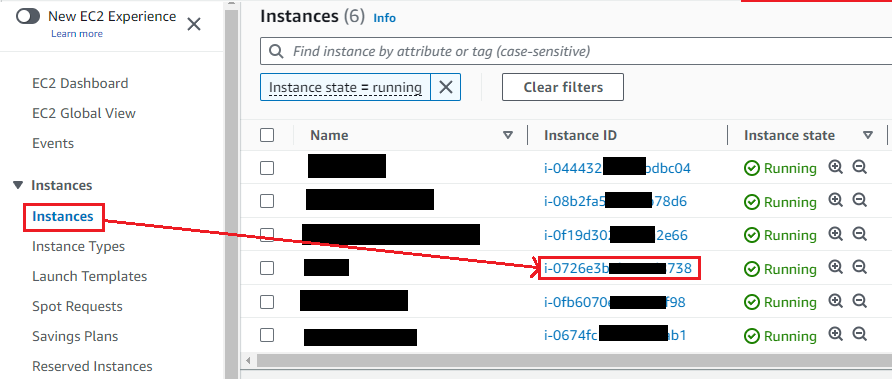Screen dimensions: 892x379
Task: Open Spot Requests page
Action: click(77, 307)
